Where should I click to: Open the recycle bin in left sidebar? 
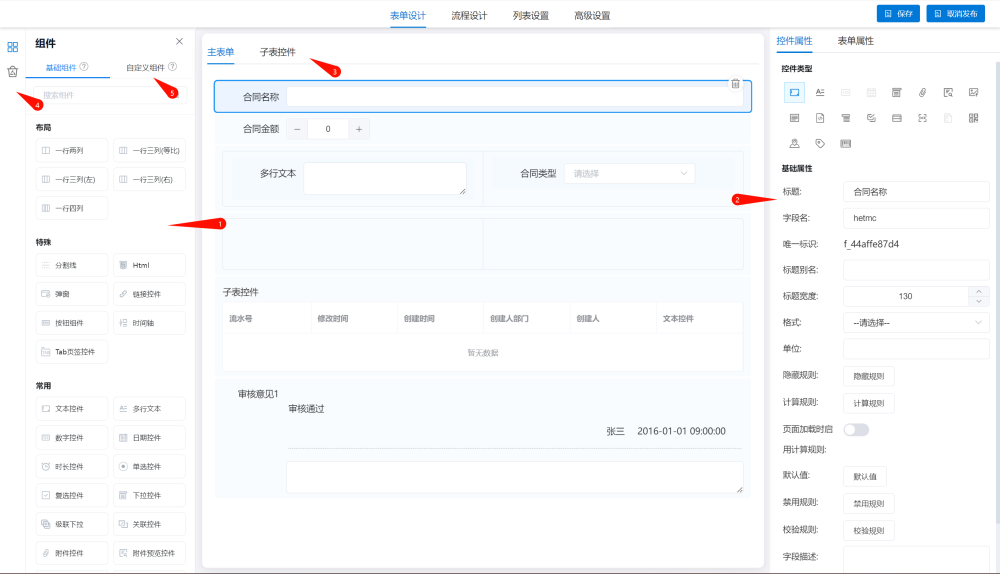click(x=13, y=71)
